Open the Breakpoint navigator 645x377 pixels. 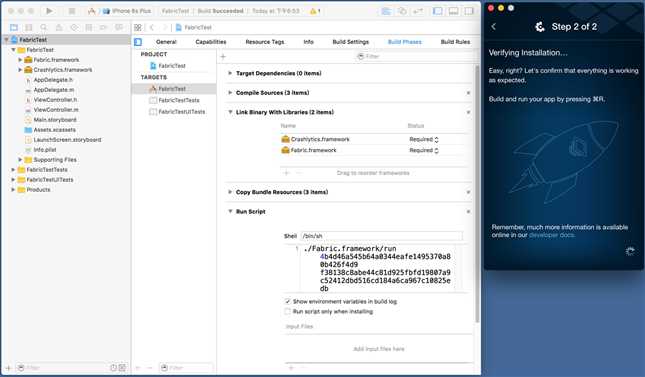coord(104,28)
